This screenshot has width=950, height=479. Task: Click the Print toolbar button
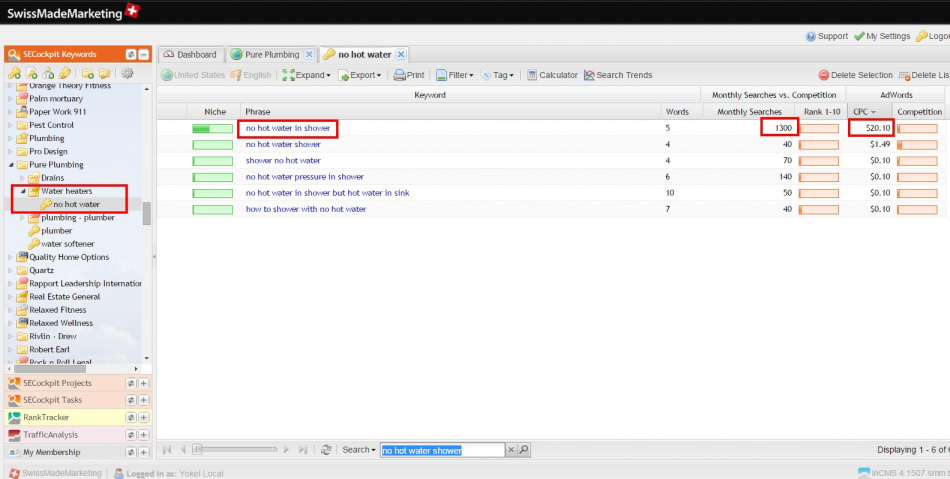(408, 75)
